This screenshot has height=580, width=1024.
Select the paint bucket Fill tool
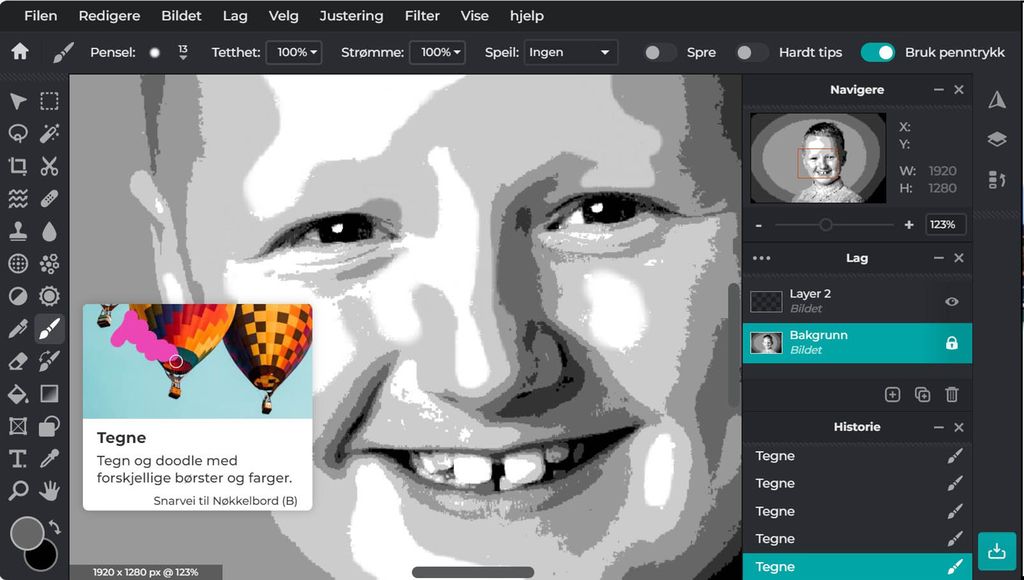18,394
